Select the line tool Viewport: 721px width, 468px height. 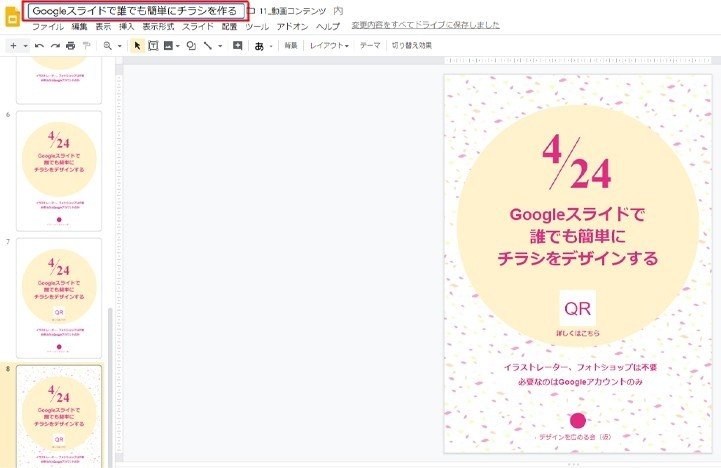click(208, 46)
